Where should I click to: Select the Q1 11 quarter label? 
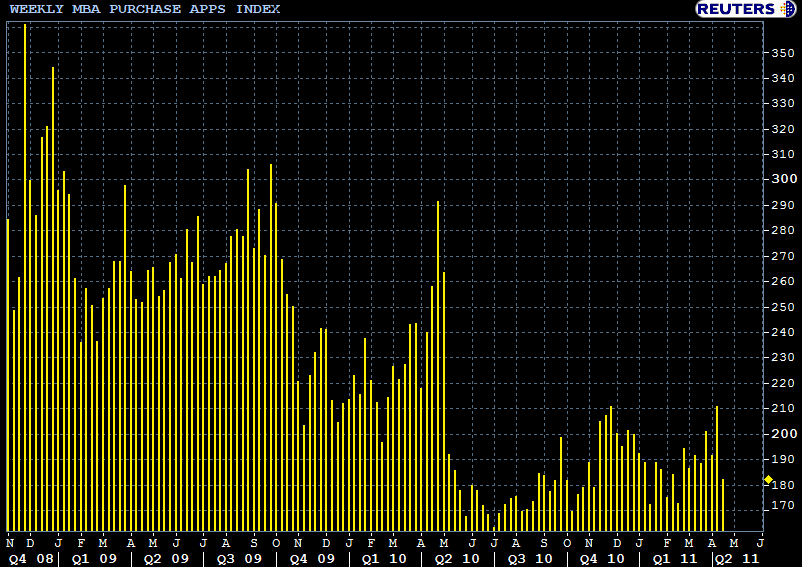click(675, 559)
